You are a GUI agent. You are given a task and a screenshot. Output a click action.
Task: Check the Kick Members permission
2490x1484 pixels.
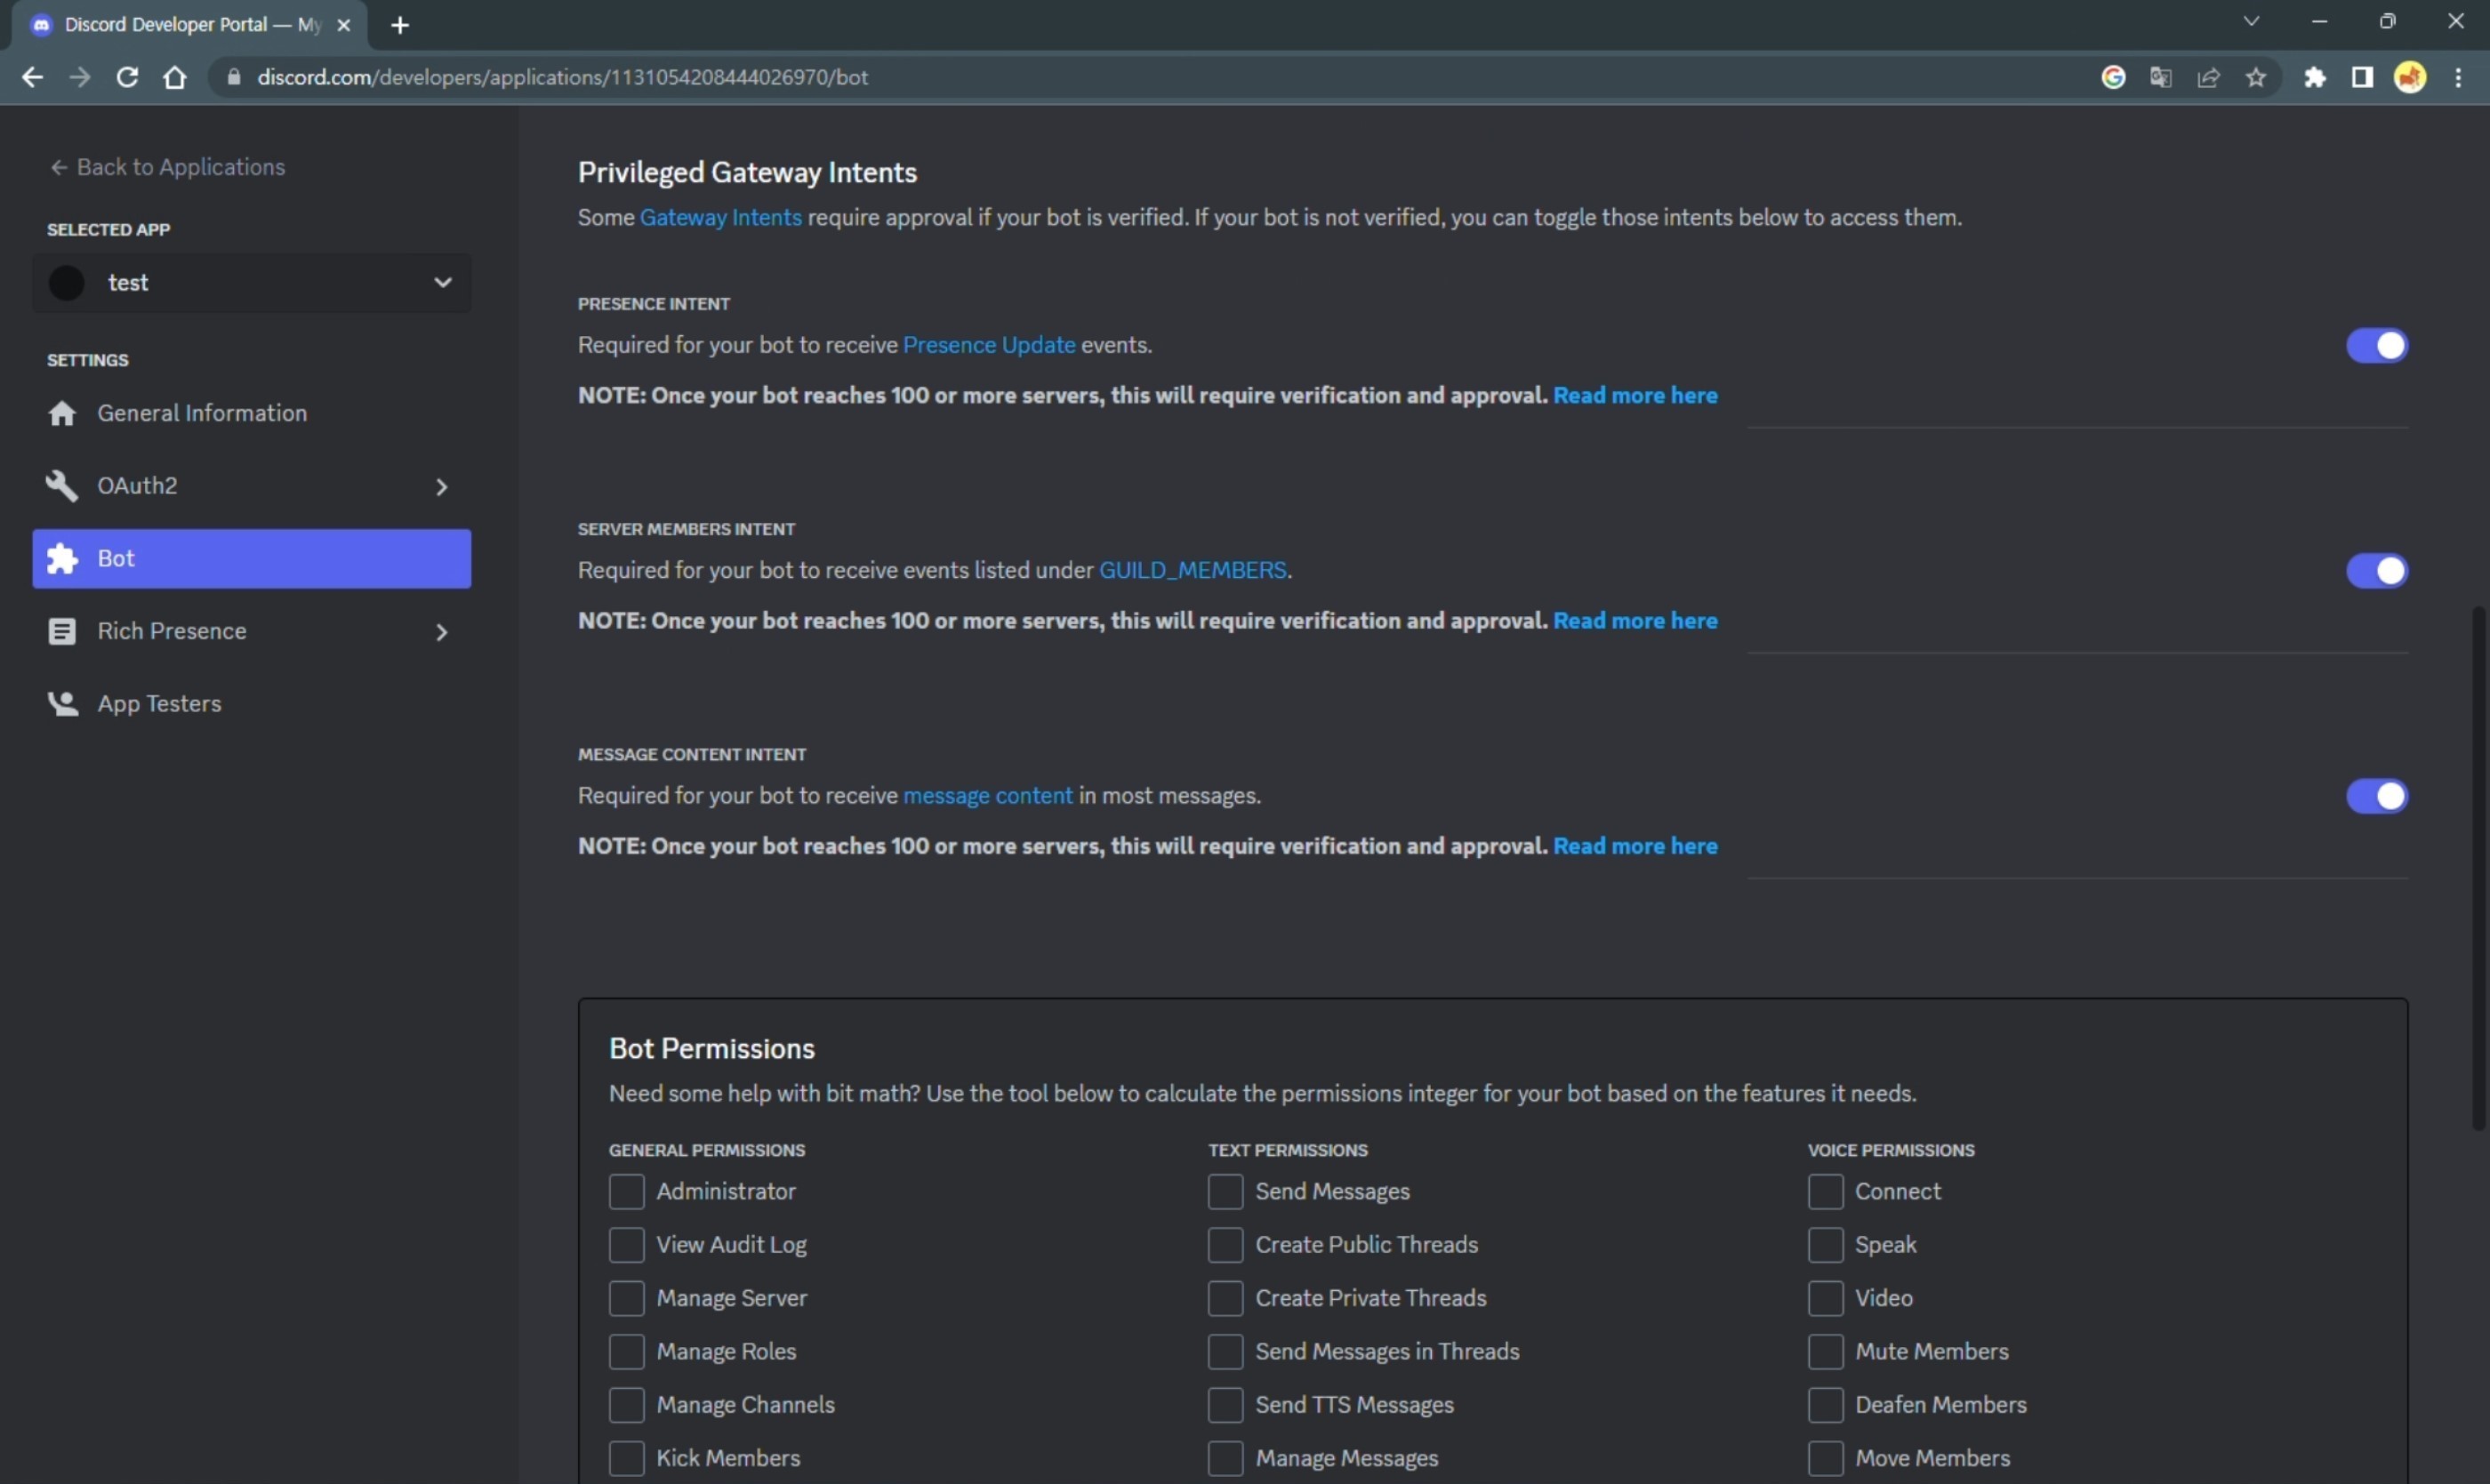point(627,1458)
